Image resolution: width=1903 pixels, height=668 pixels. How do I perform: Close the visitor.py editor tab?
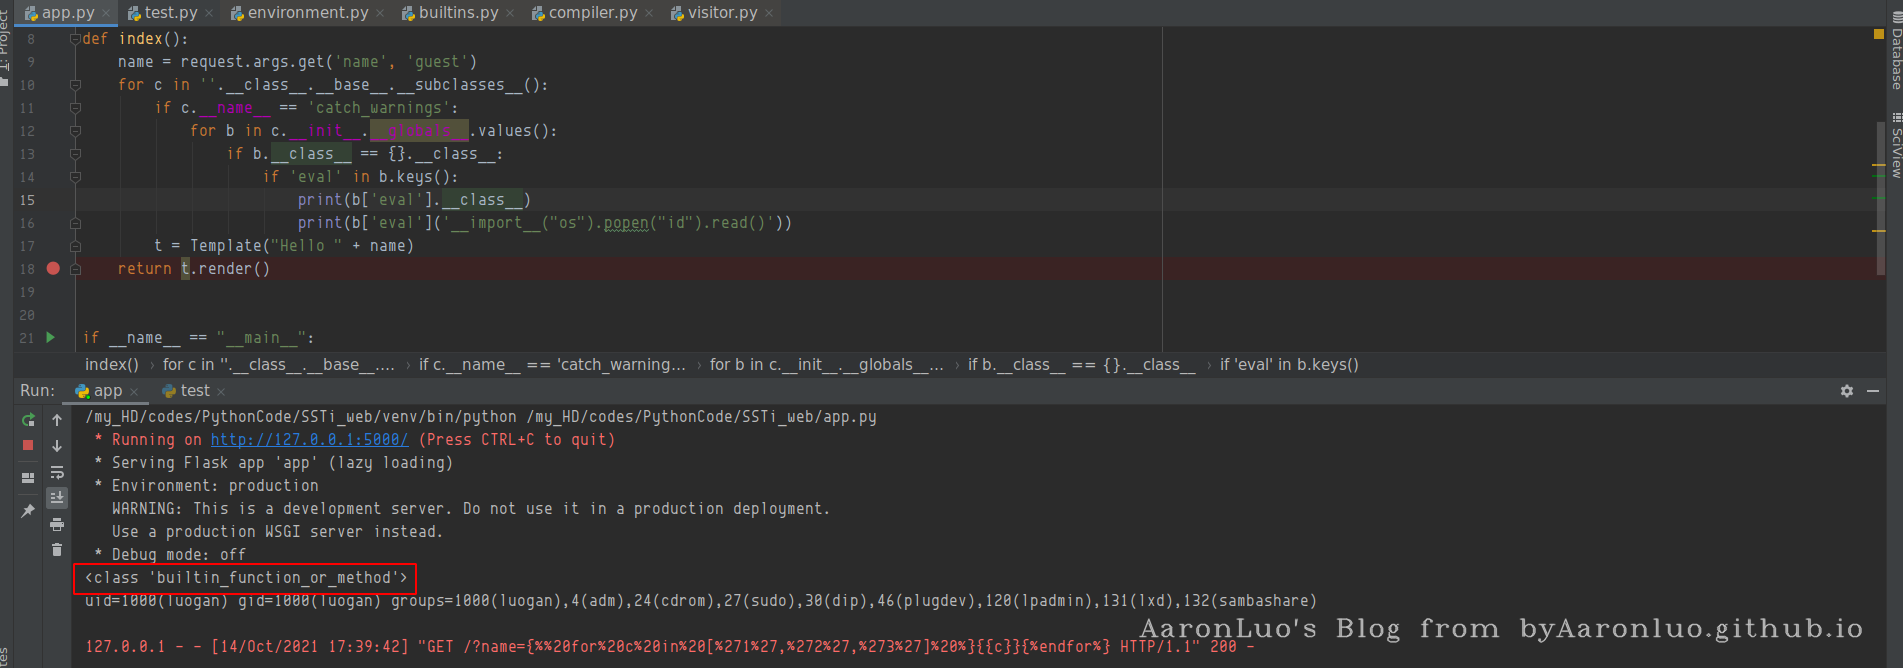[769, 13]
